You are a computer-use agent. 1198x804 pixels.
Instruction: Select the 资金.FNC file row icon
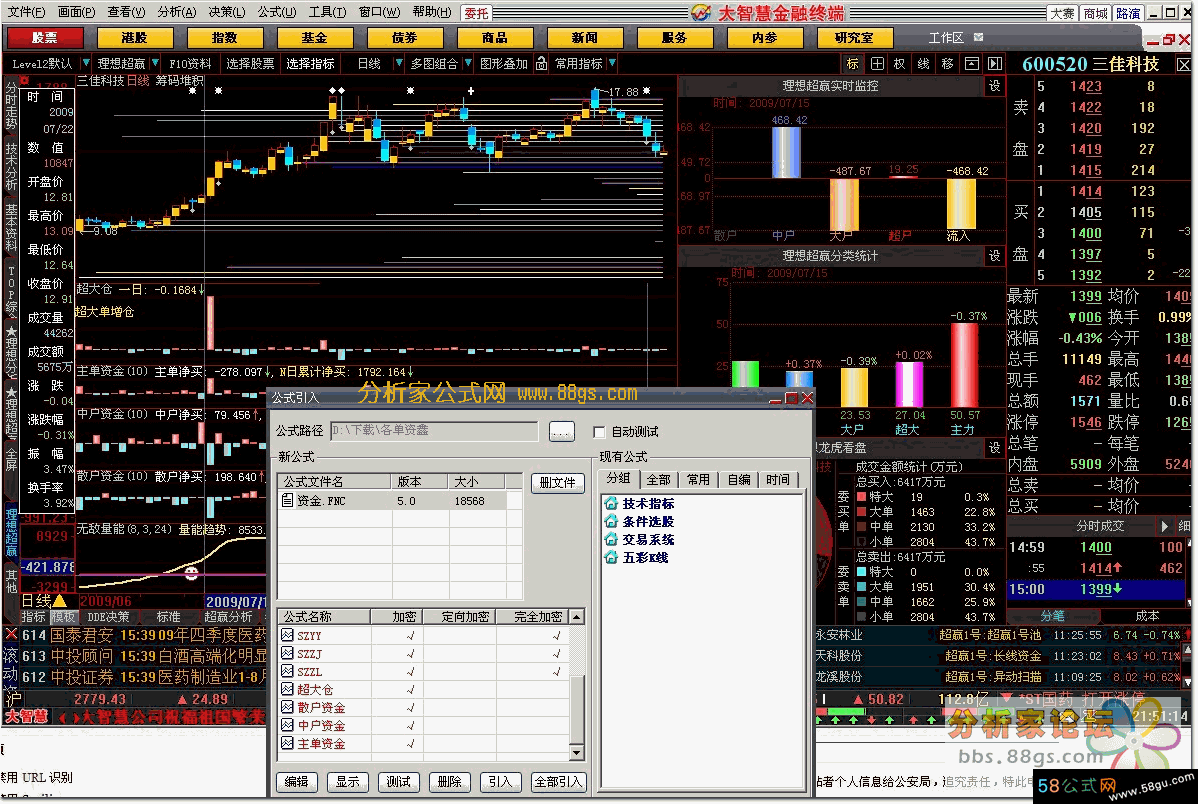coord(287,501)
